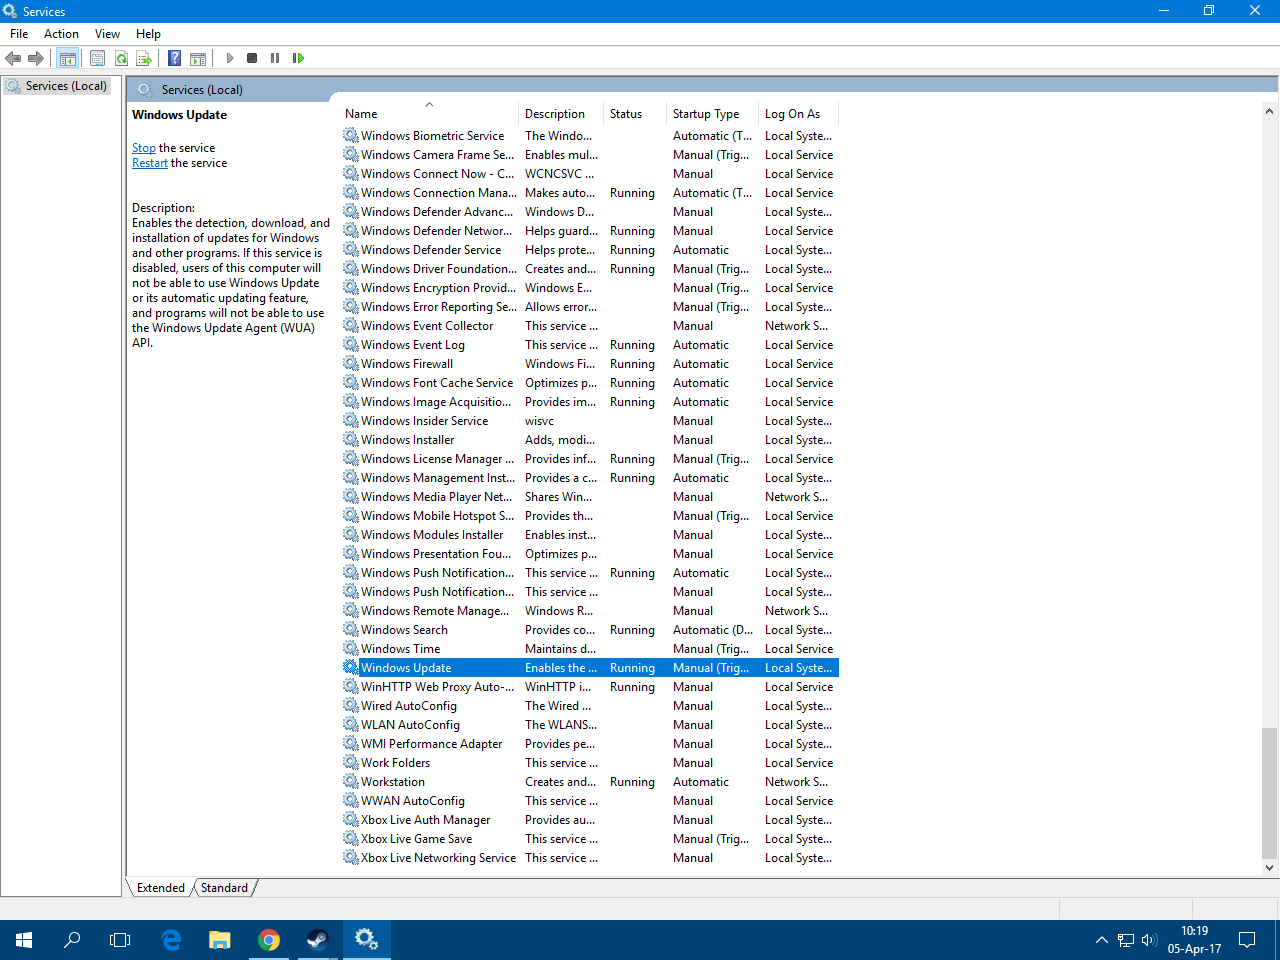
Task: Select Windows Firewall service row
Action: pyautogui.click(x=590, y=364)
